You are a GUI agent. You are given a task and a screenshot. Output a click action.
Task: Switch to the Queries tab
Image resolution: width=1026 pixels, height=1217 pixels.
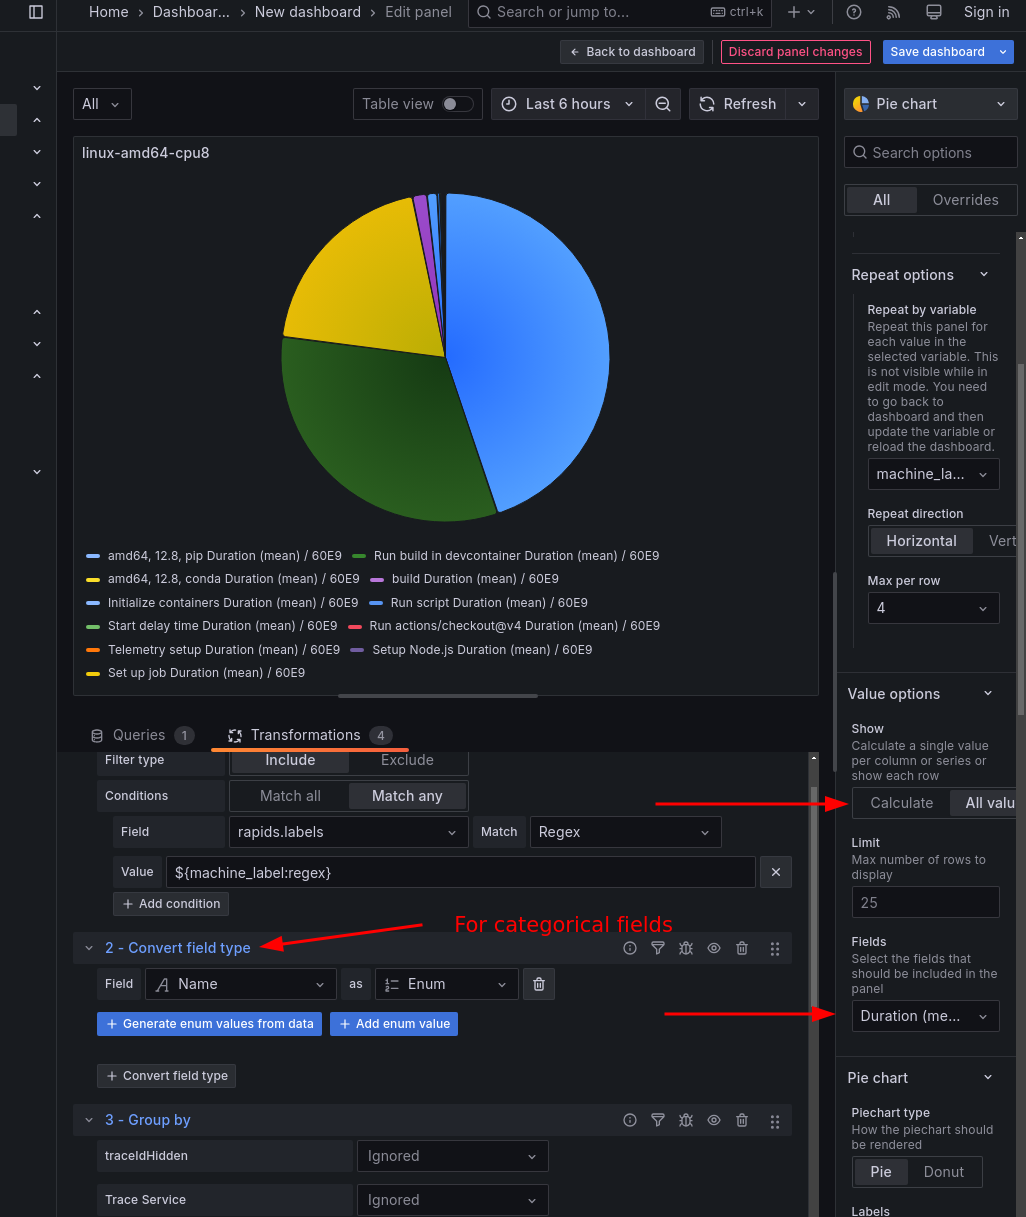139,735
